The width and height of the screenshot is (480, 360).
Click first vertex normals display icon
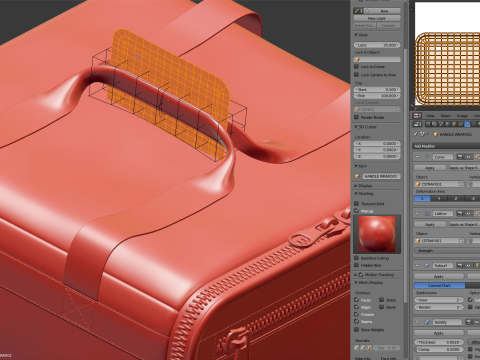pyautogui.click(x=357, y=348)
